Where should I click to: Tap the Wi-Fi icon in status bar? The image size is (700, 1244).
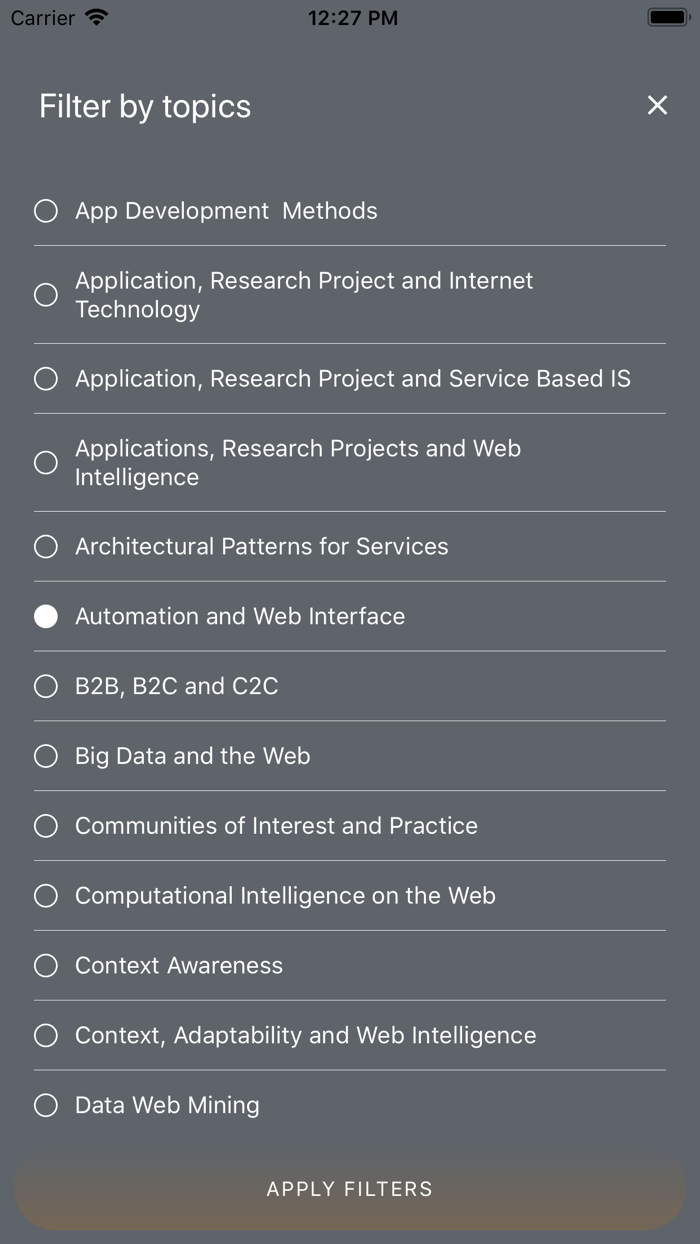(96, 17)
